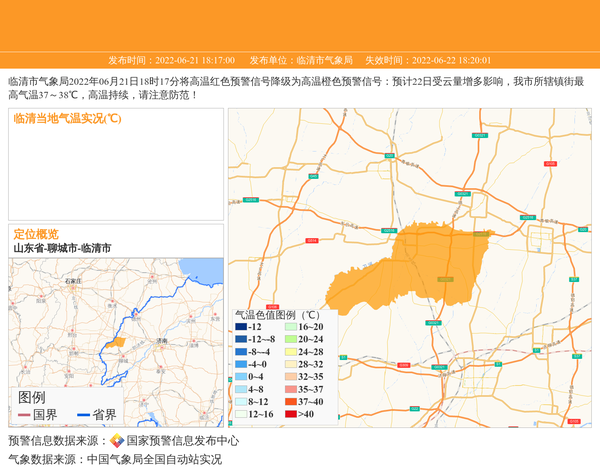Click the 山东省-聊城市-临清市 location text
This screenshot has width=600, height=471.
point(62,248)
